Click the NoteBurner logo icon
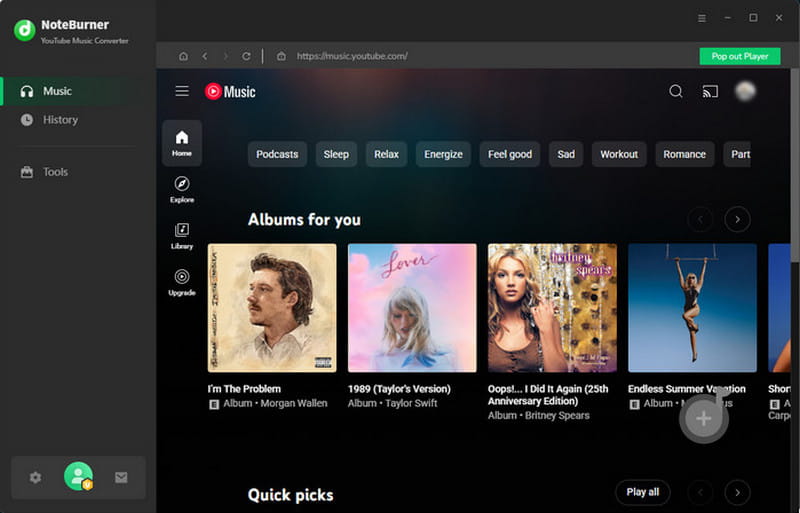 pyautogui.click(x=24, y=31)
